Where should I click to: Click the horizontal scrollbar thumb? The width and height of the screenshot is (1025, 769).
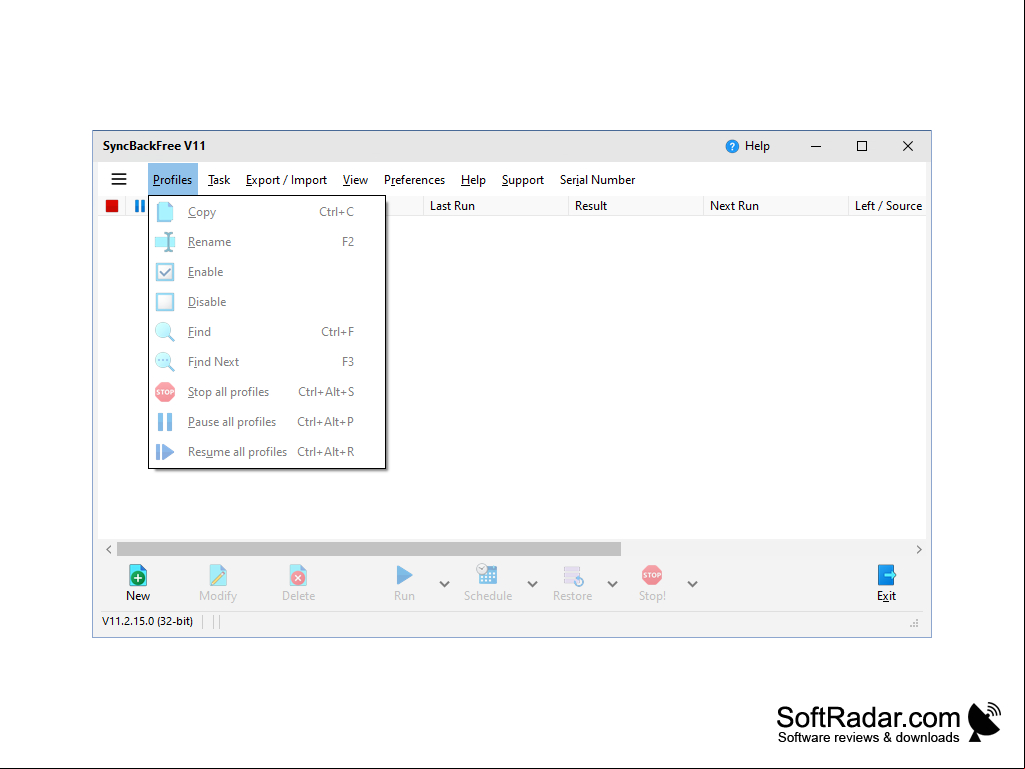pyautogui.click(x=369, y=549)
